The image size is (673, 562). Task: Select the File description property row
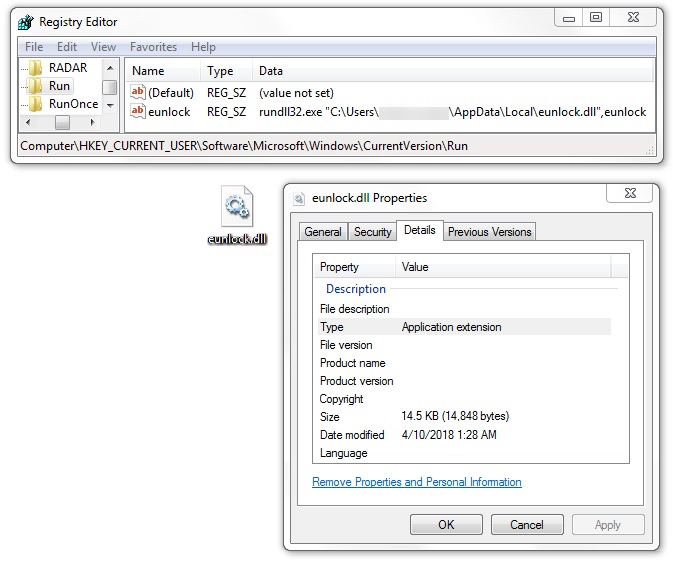[465, 309]
